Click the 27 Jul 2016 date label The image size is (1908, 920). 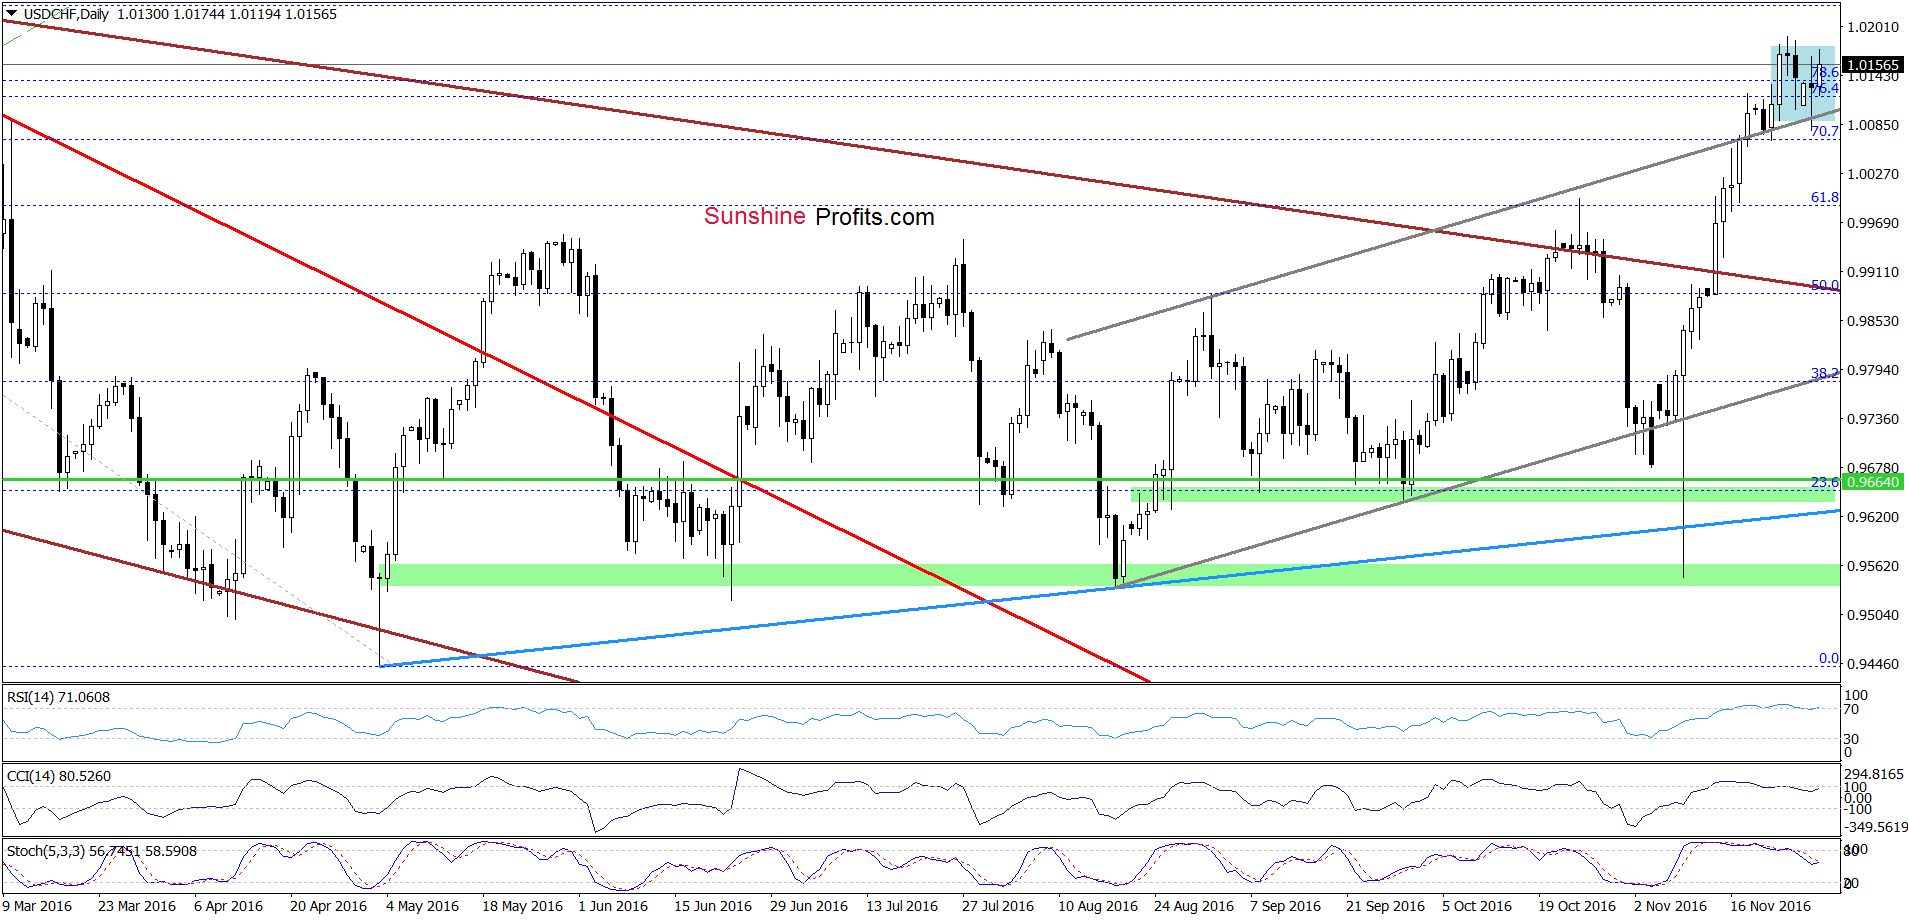tap(998, 906)
